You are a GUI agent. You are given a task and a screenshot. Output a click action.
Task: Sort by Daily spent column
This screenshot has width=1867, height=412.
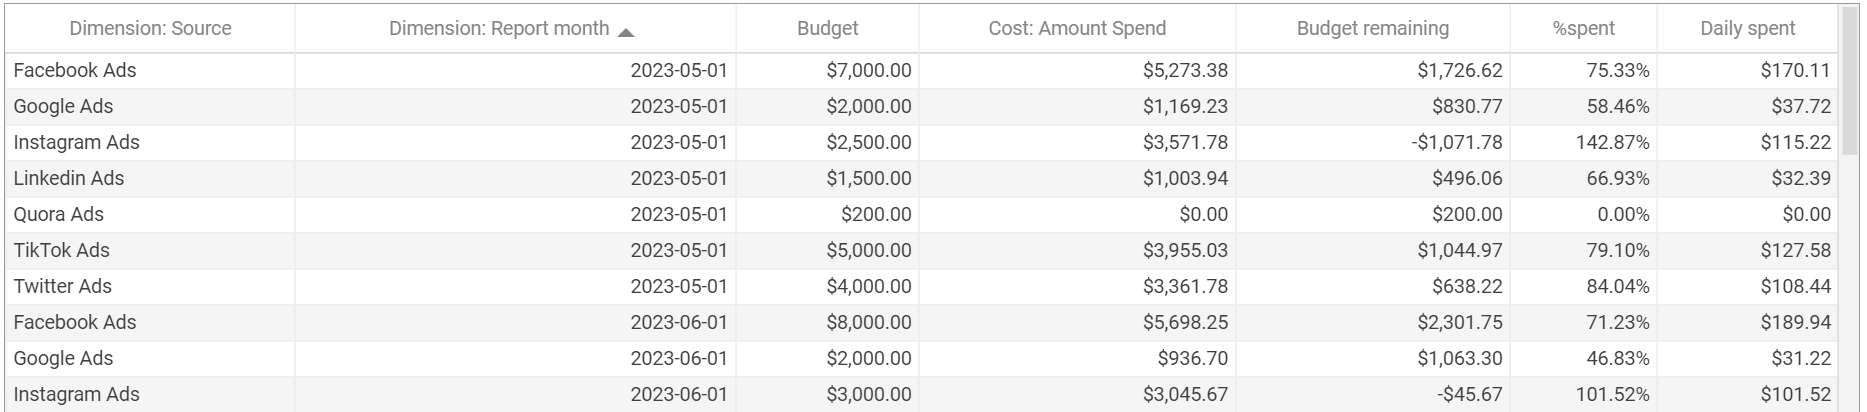(1747, 29)
